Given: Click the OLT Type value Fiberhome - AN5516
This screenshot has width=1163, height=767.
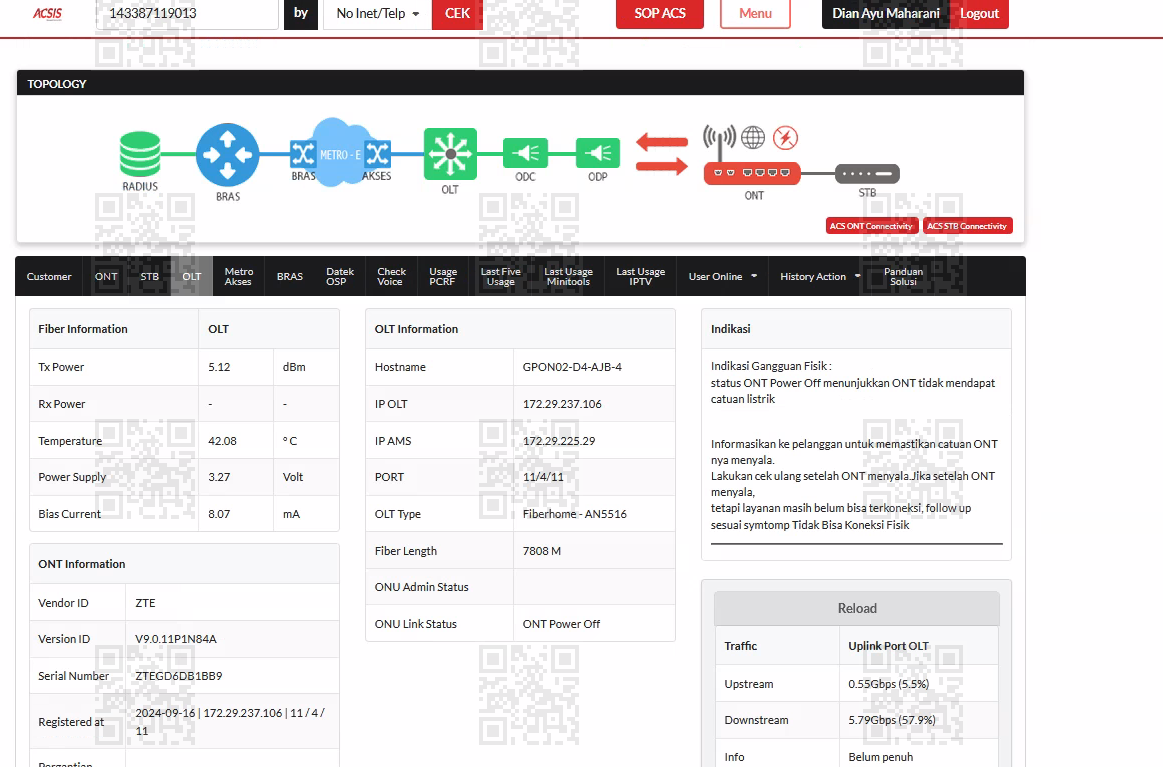Looking at the screenshot, I should click(575, 514).
